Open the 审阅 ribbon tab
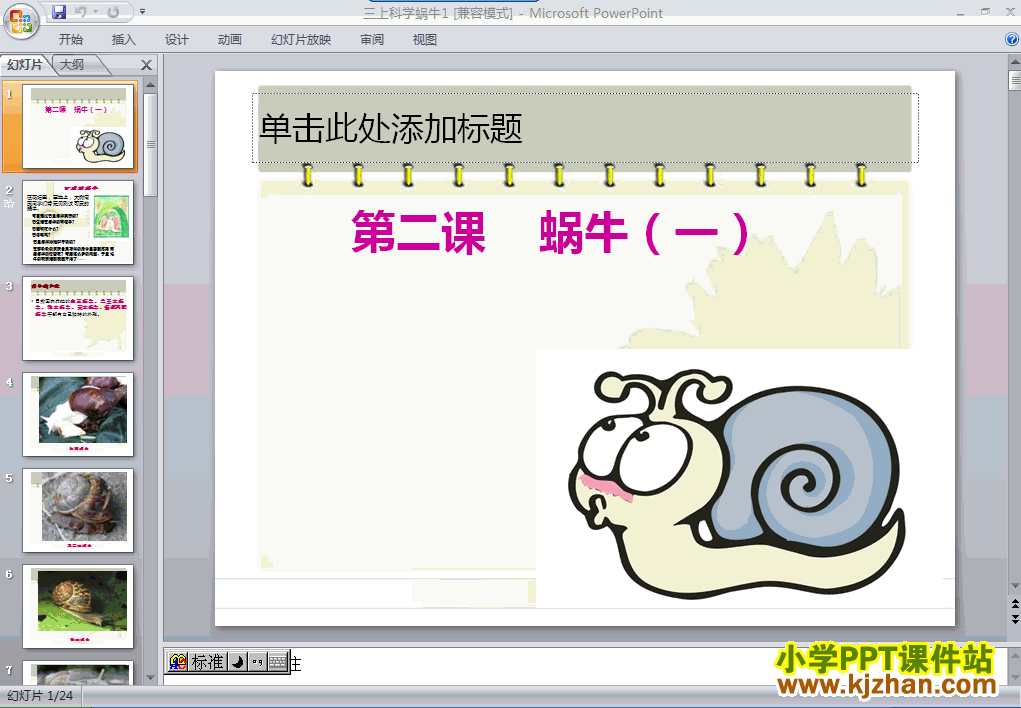This screenshot has width=1021, height=708. [372, 40]
